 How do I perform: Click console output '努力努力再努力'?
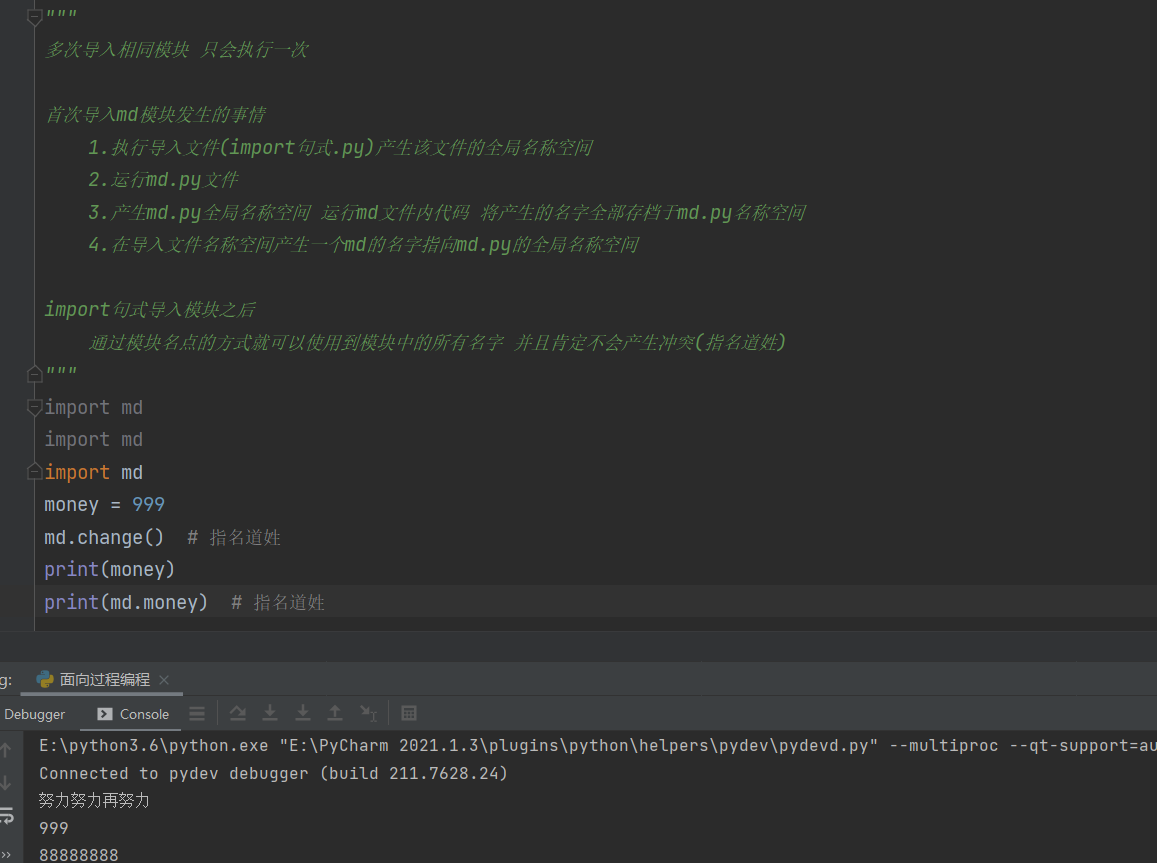pos(94,800)
